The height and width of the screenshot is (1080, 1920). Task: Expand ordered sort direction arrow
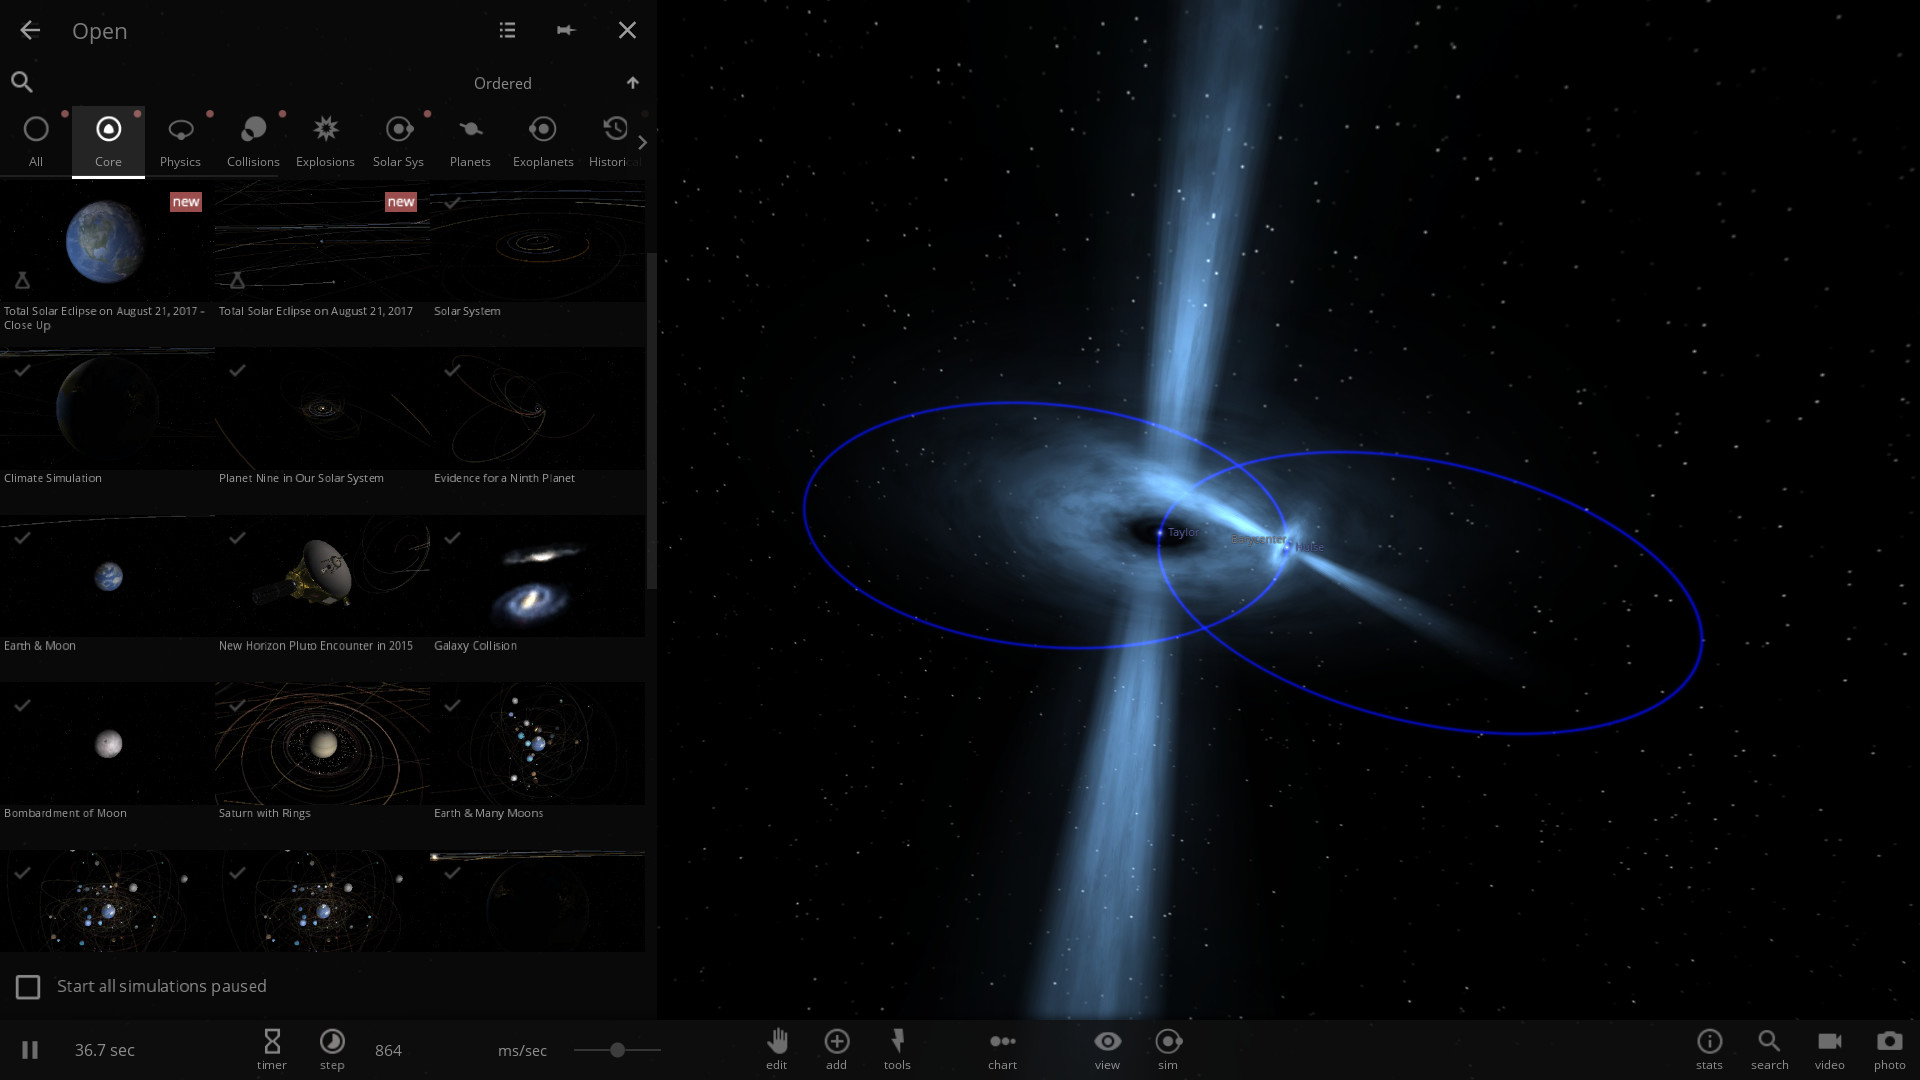[x=632, y=82]
